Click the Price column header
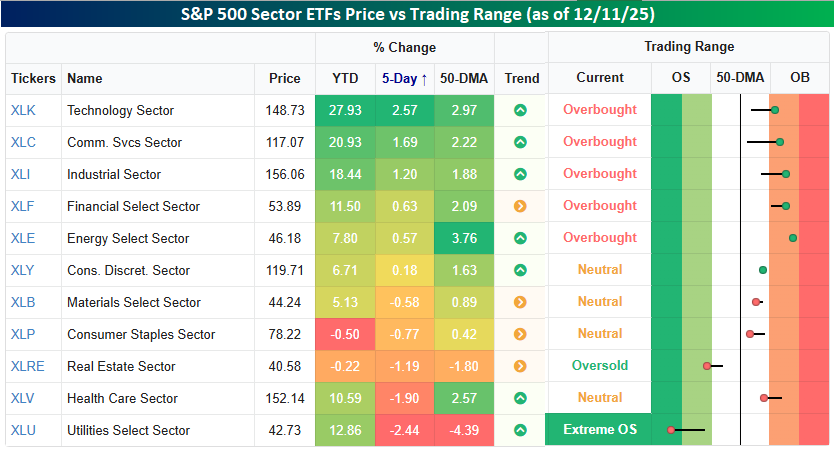This screenshot has width=834, height=450. 284,78
